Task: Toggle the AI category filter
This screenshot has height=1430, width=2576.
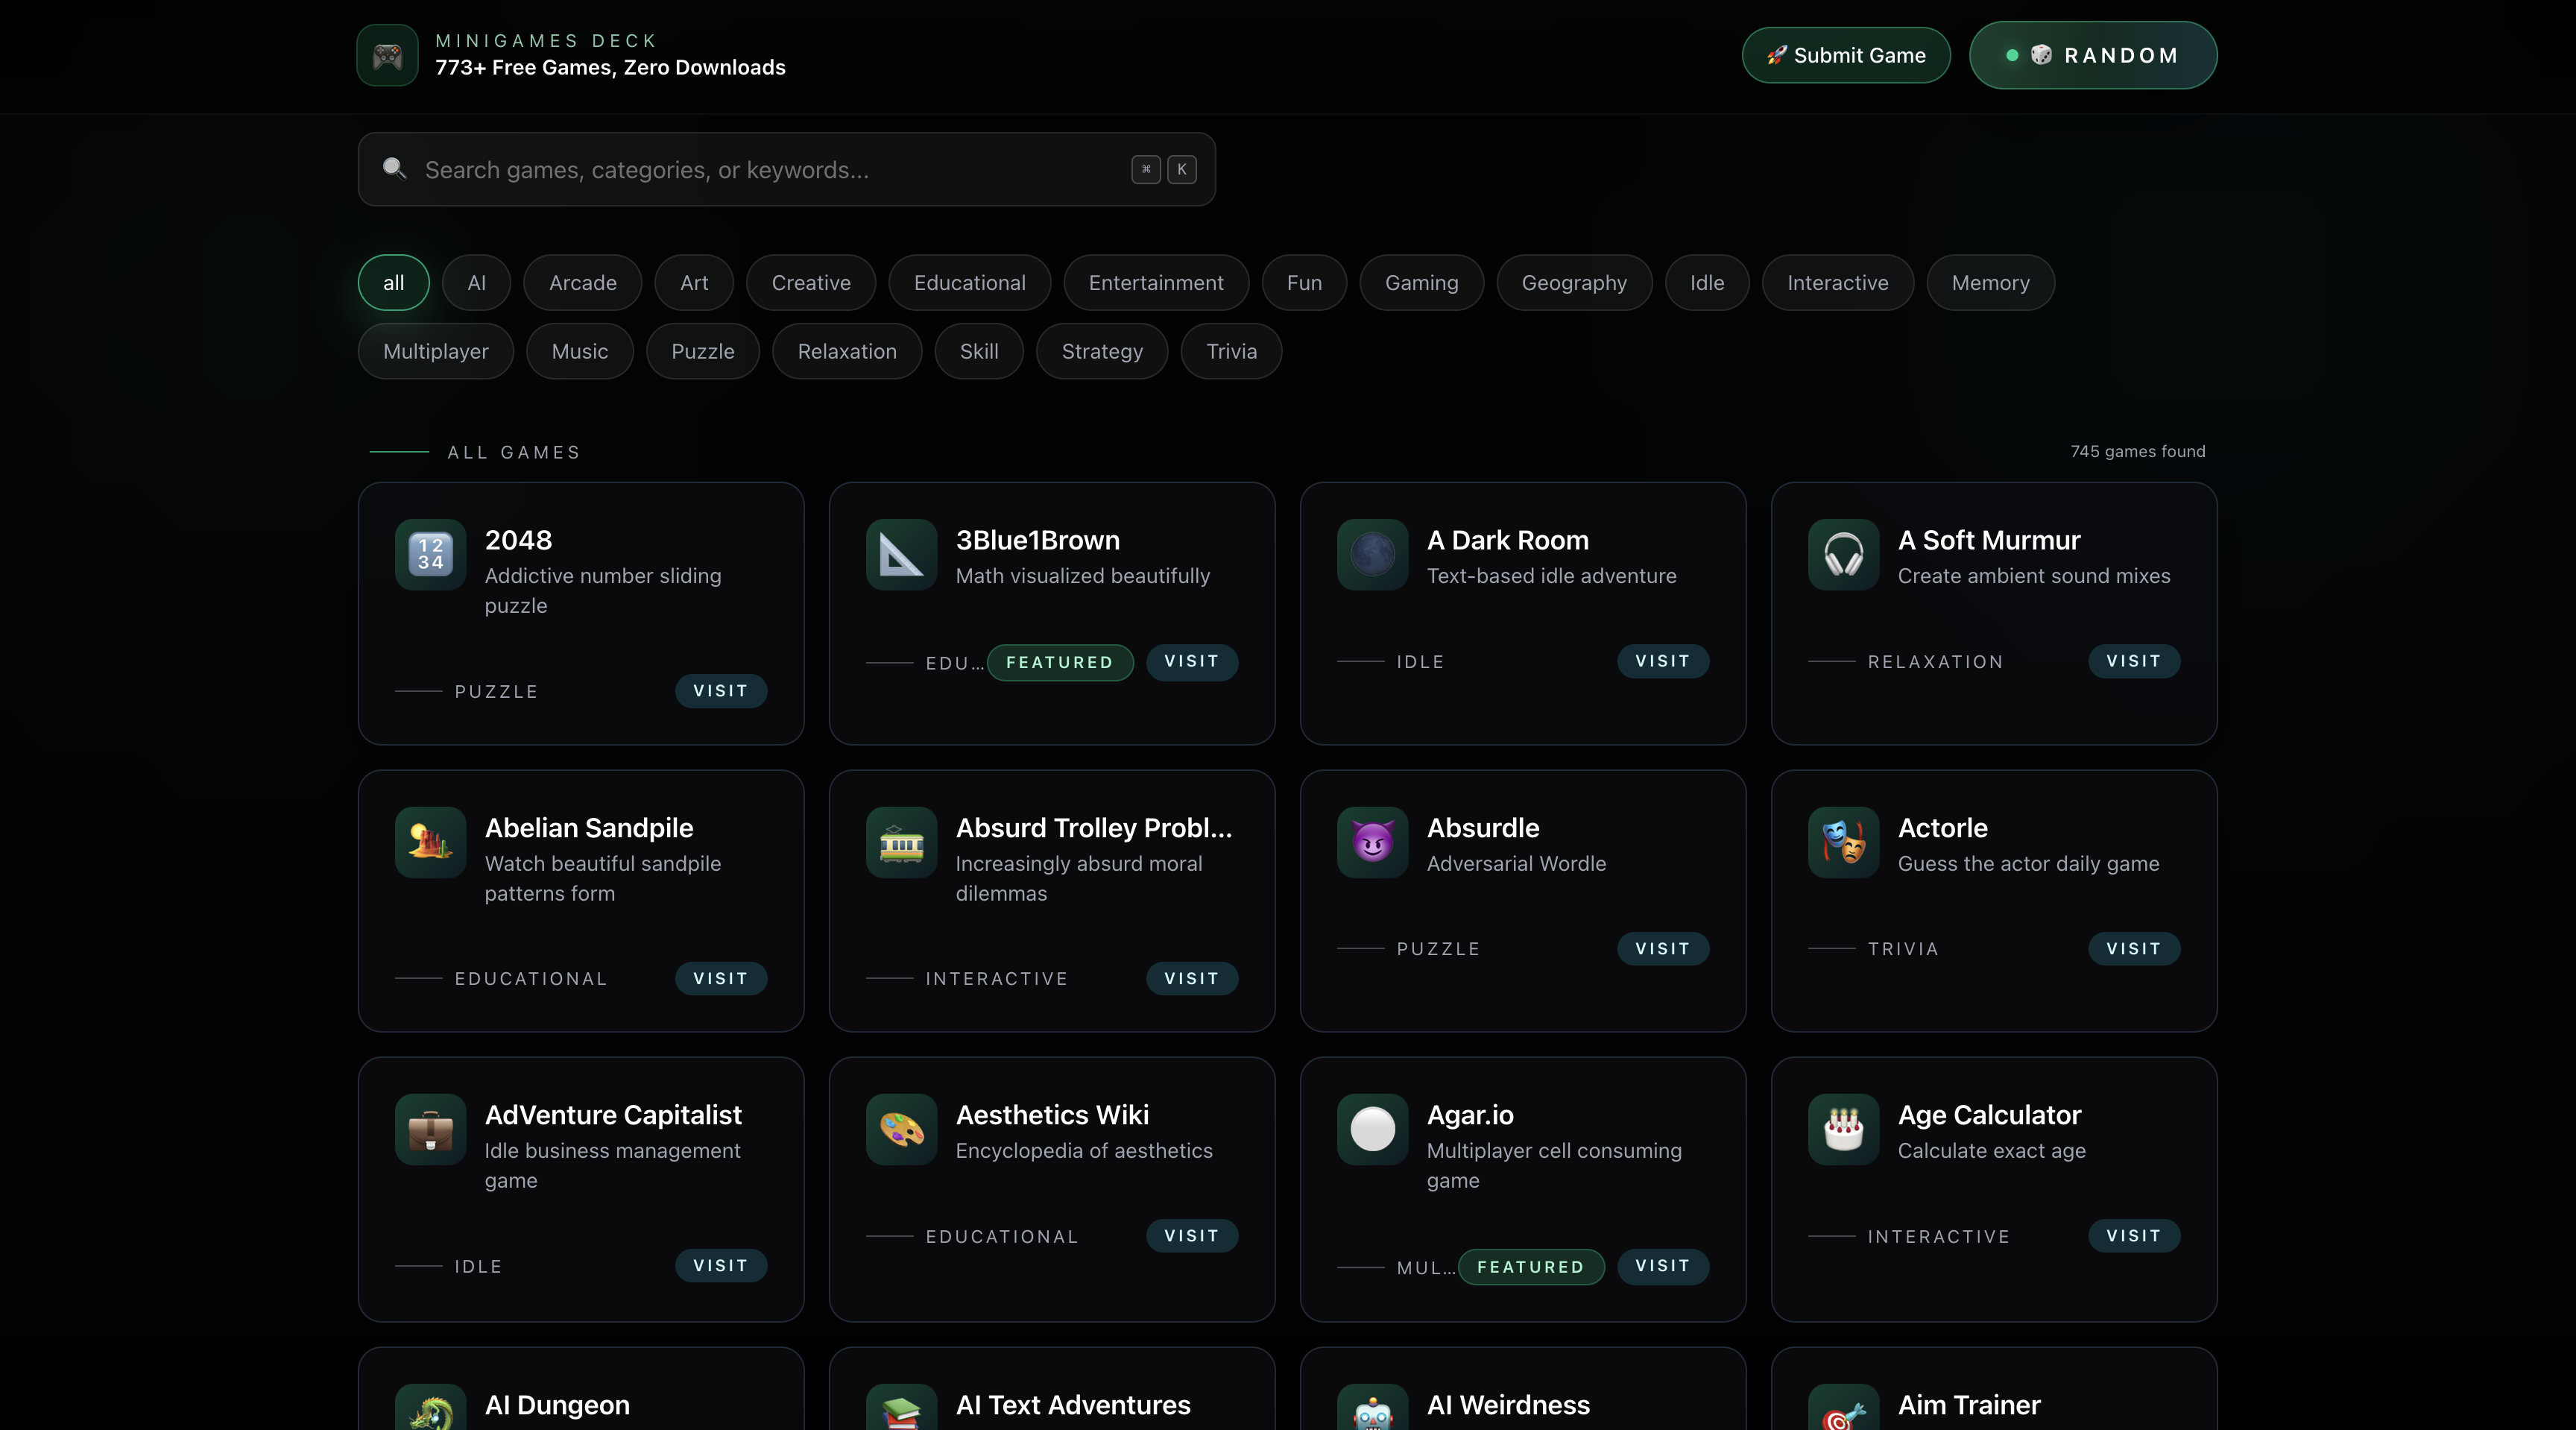Action: pos(476,282)
